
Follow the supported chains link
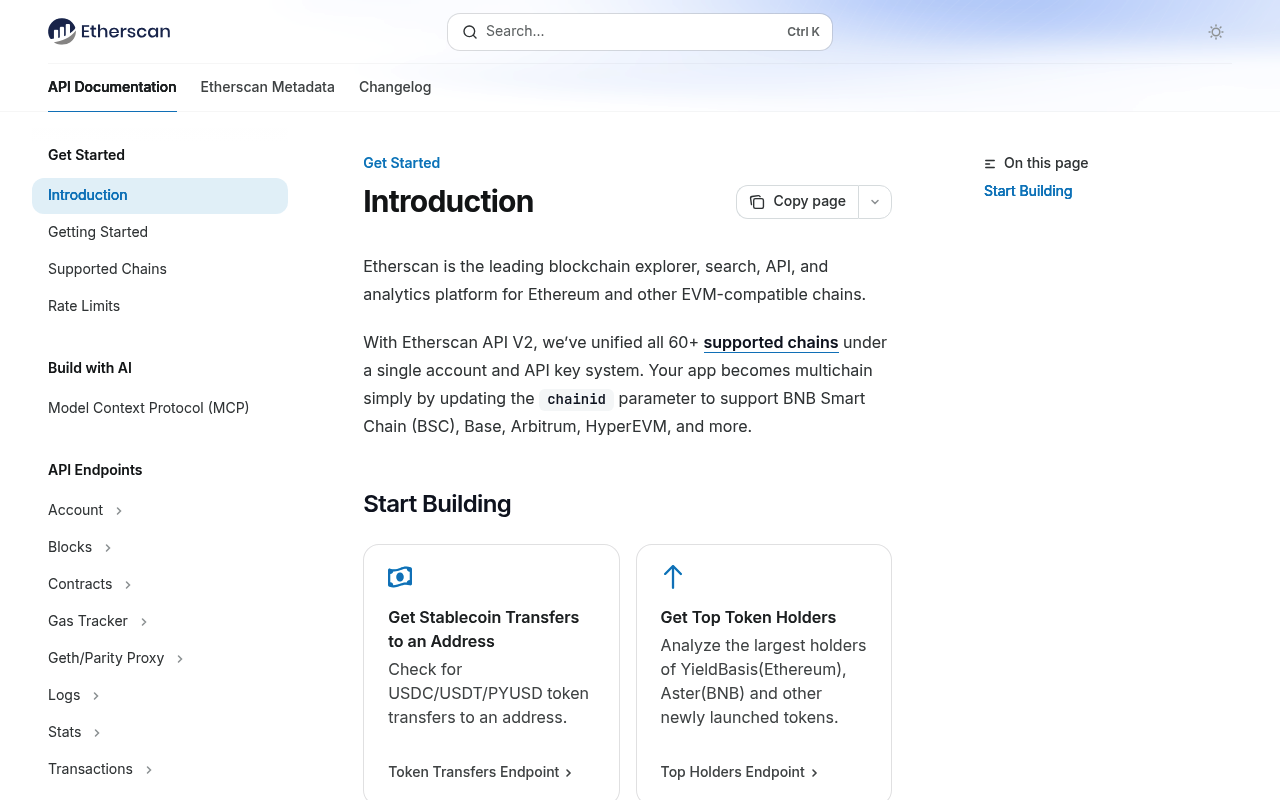(x=771, y=342)
